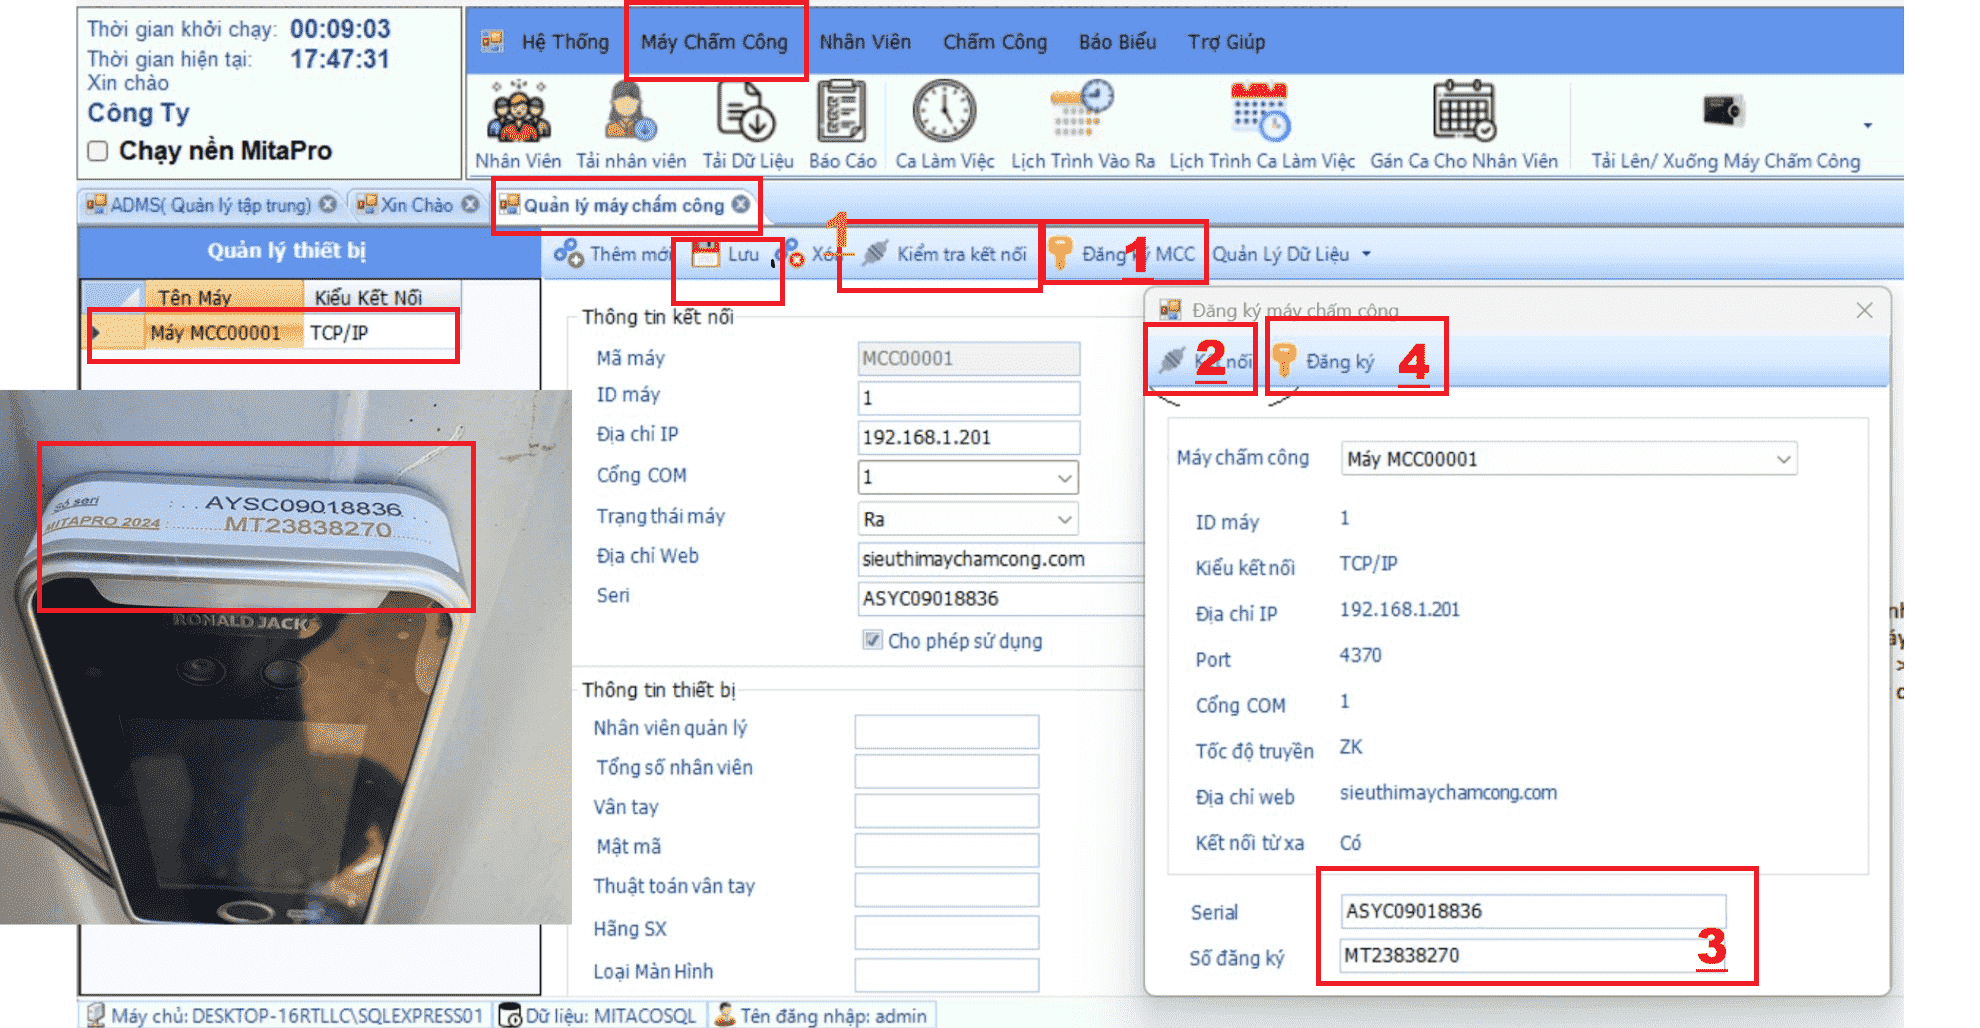Enable the Chạy nền MitaPro checkbox
The height and width of the screenshot is (1028, 1980).
[98, 151]
